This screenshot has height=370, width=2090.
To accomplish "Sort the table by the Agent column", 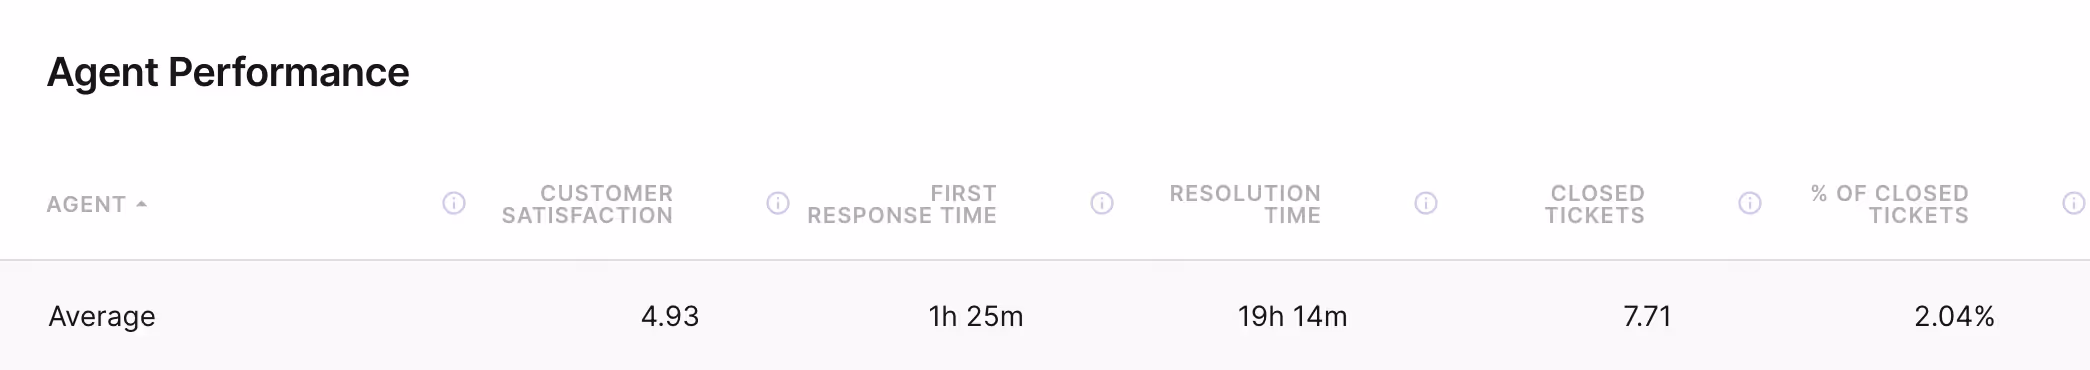I will coord(86,205).
